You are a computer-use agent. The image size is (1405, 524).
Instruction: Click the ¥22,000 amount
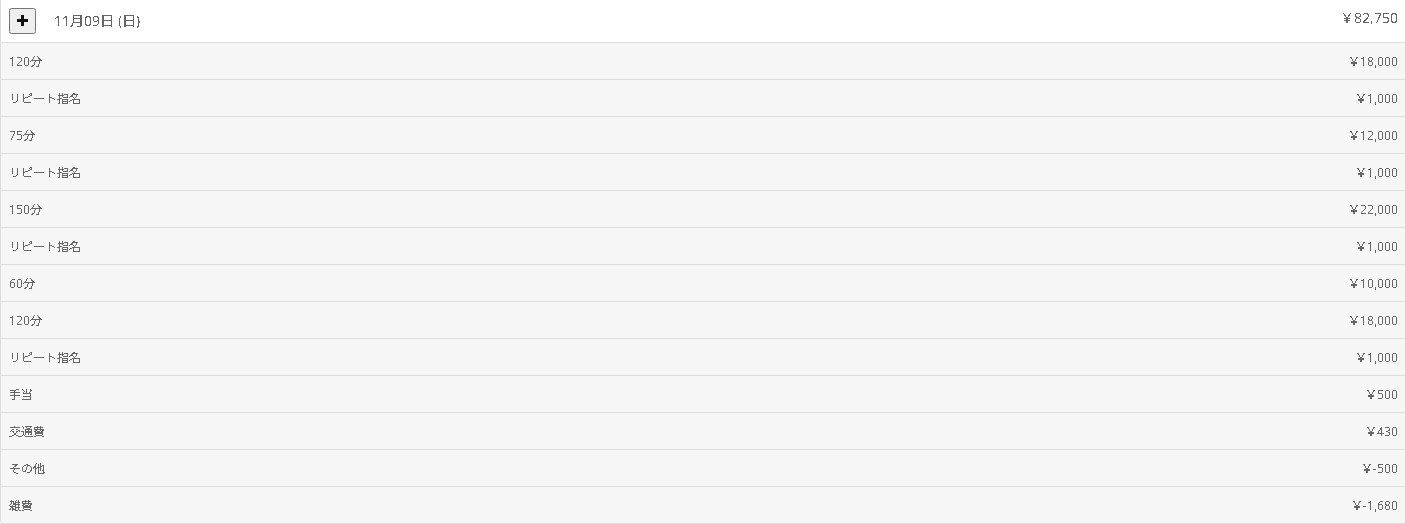point(1373,210)
